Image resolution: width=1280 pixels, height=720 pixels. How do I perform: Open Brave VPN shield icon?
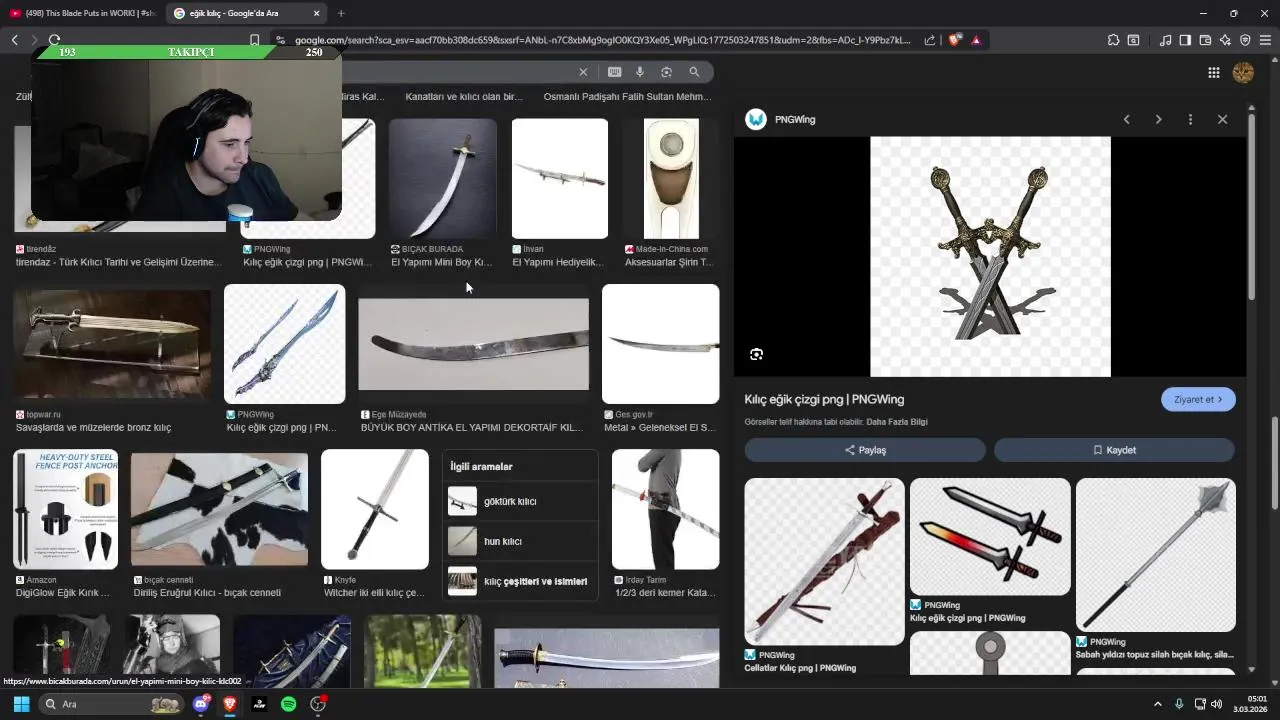pyautogui.click(x=1245, y=40)
